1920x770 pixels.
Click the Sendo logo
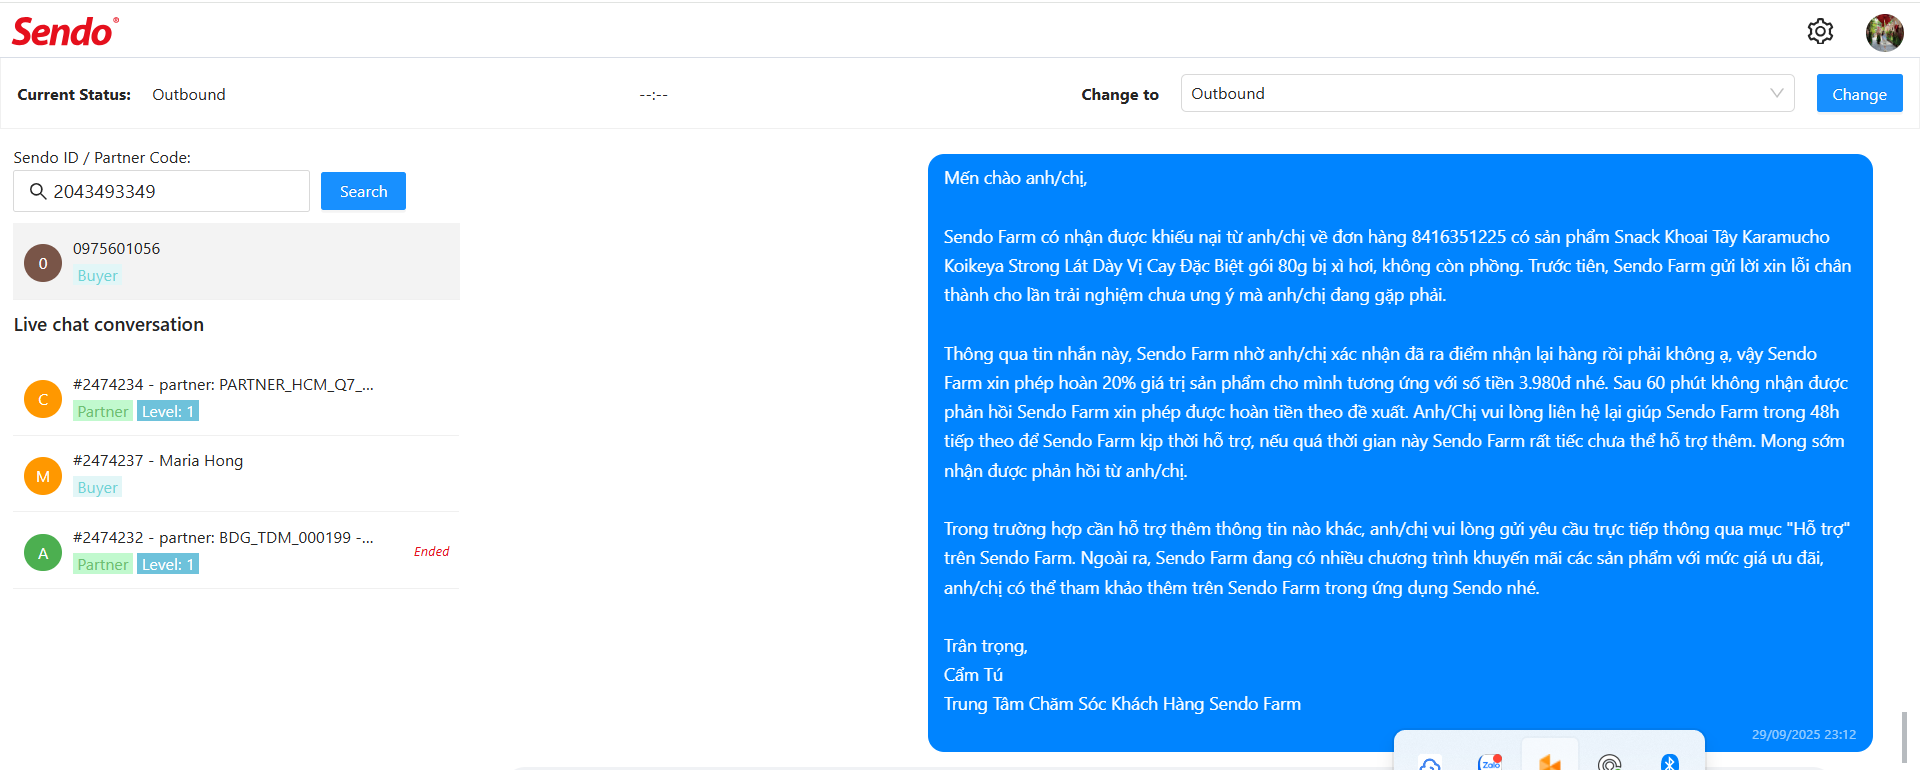65,32
